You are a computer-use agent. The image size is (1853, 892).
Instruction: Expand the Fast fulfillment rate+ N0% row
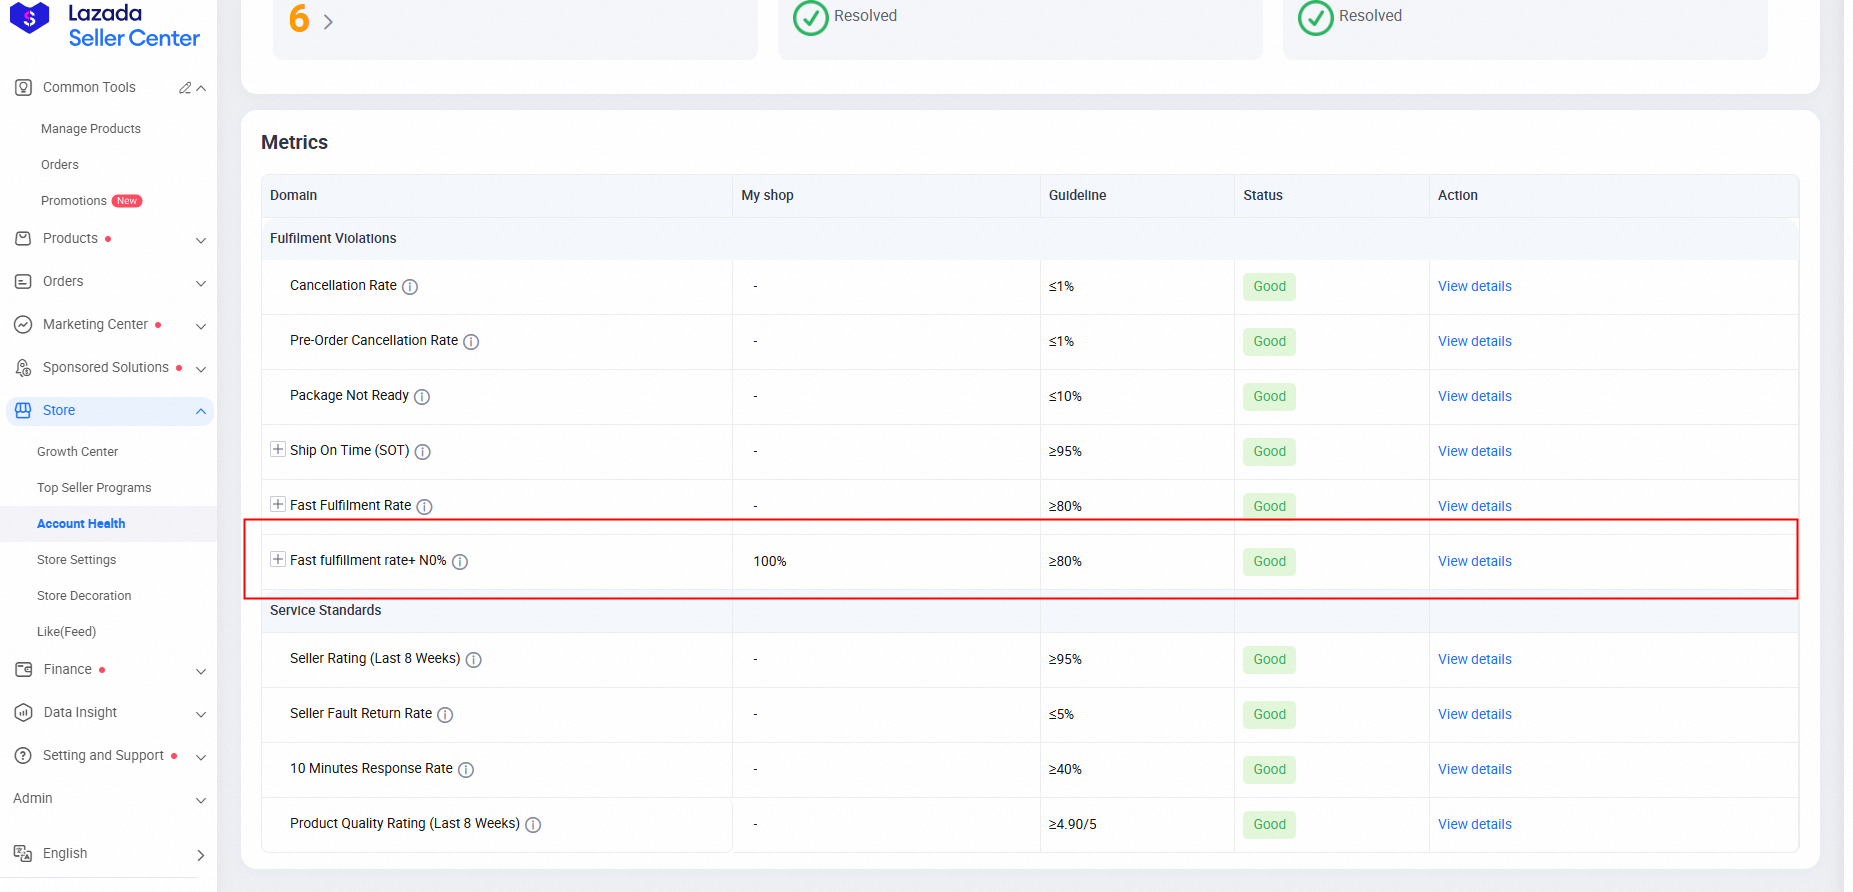click(x=278, y=560)
